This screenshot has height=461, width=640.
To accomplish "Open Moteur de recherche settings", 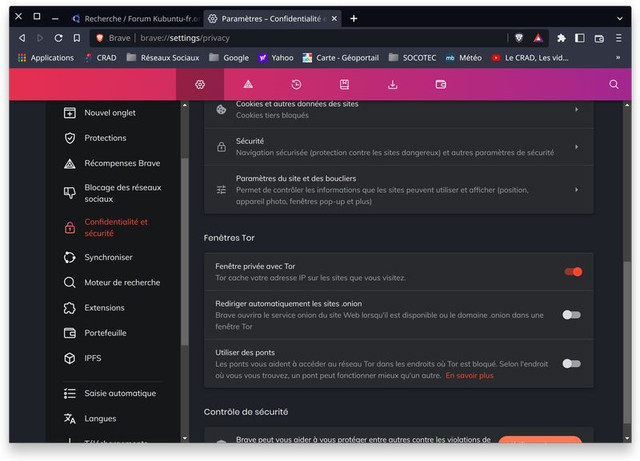I will coord(112,283).
